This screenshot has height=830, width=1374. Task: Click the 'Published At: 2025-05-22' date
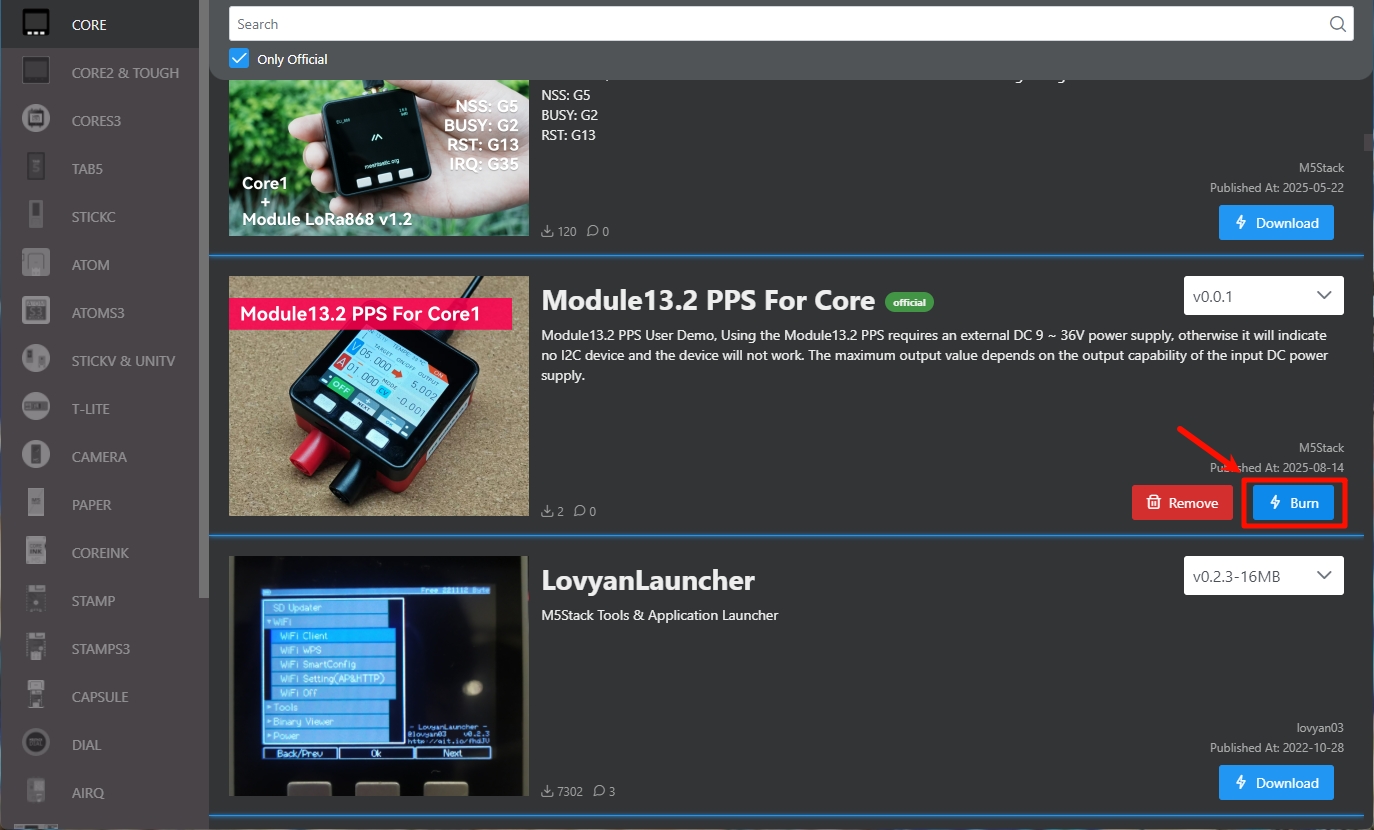(1277, 188)
